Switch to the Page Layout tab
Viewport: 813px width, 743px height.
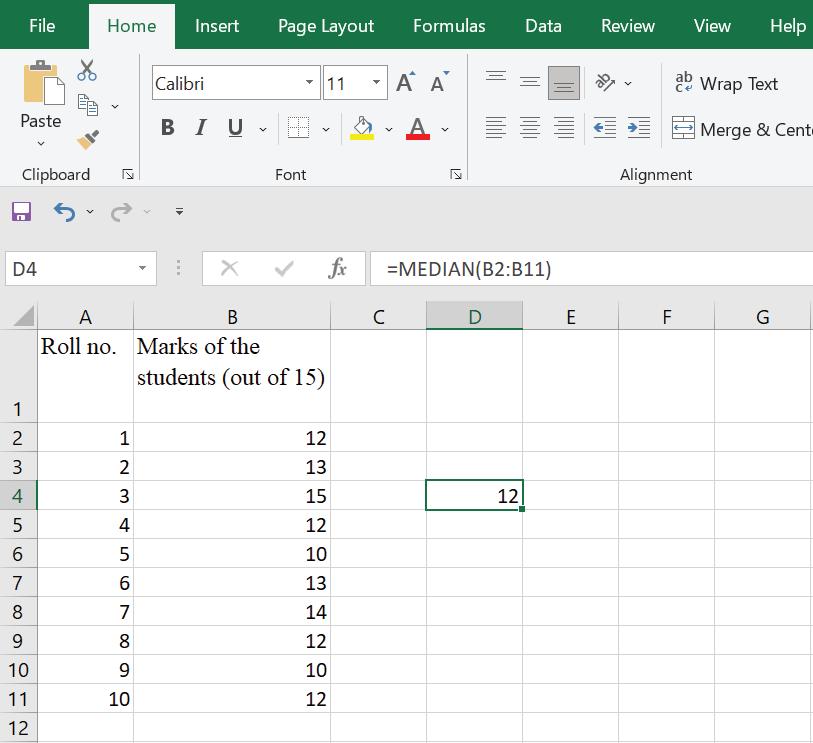326,26
